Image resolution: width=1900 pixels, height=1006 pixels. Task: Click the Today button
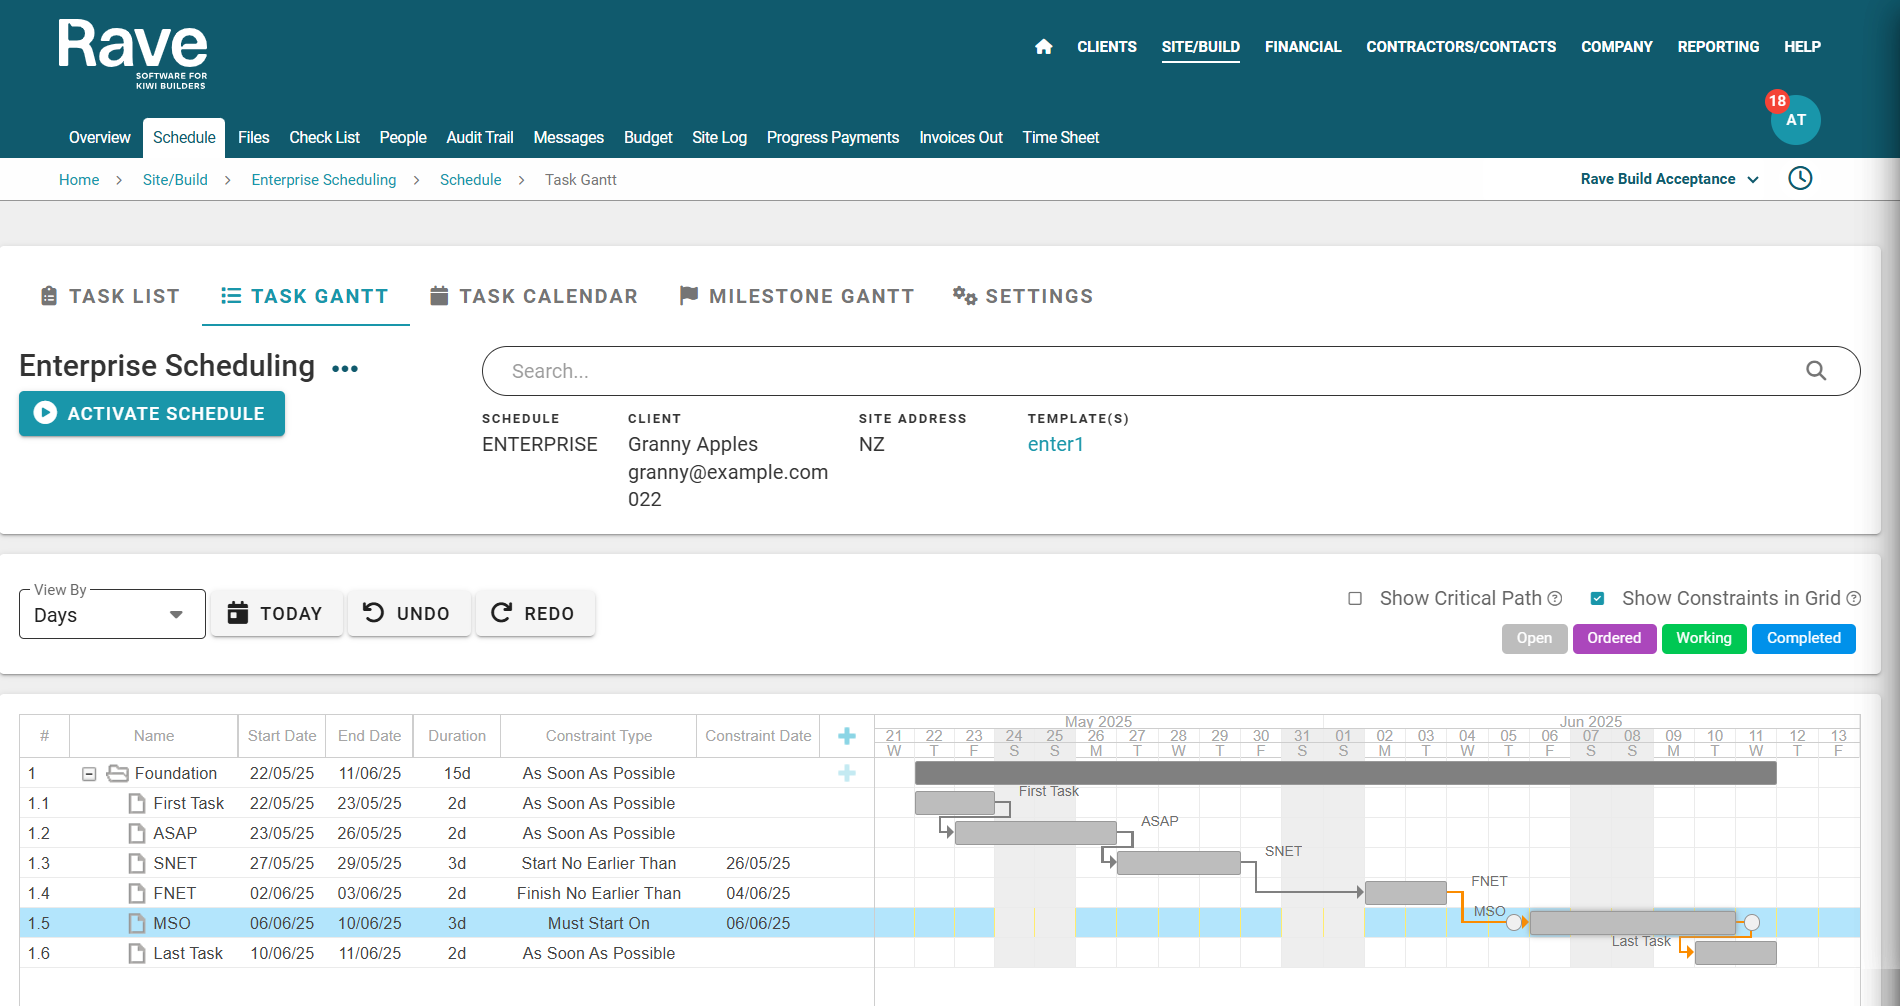coord(276,613)
